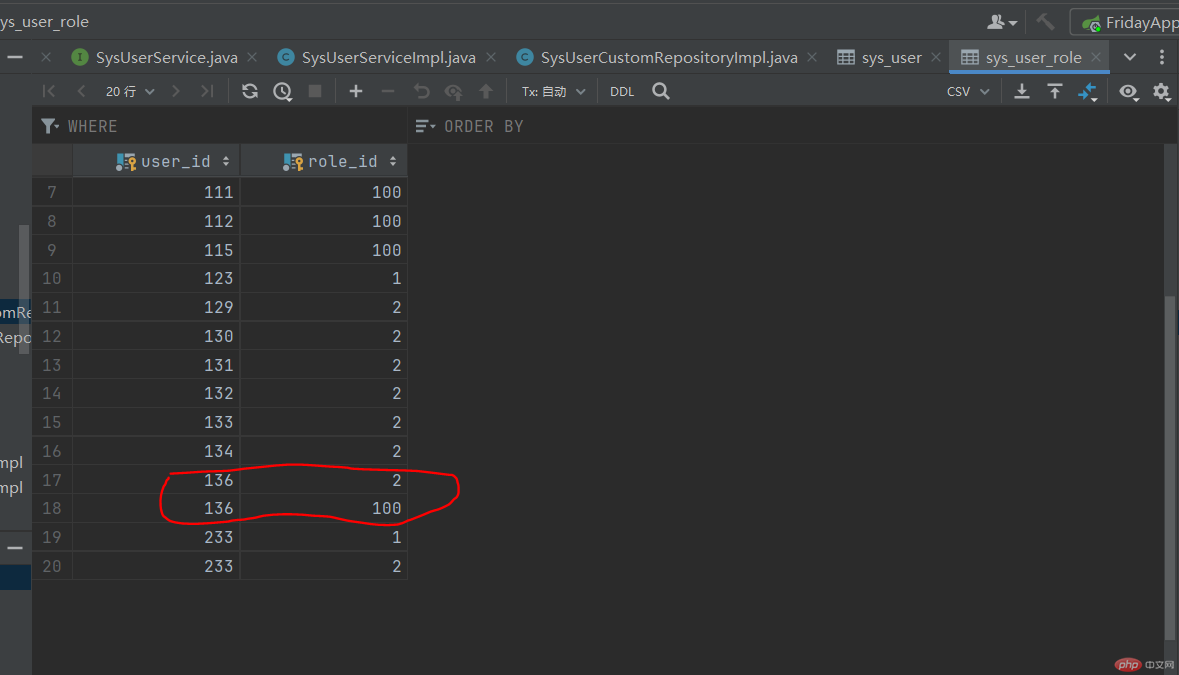1179x675 pixels.
Task: Open compare data arrows icon
Action: click(x=1087, y=92)
